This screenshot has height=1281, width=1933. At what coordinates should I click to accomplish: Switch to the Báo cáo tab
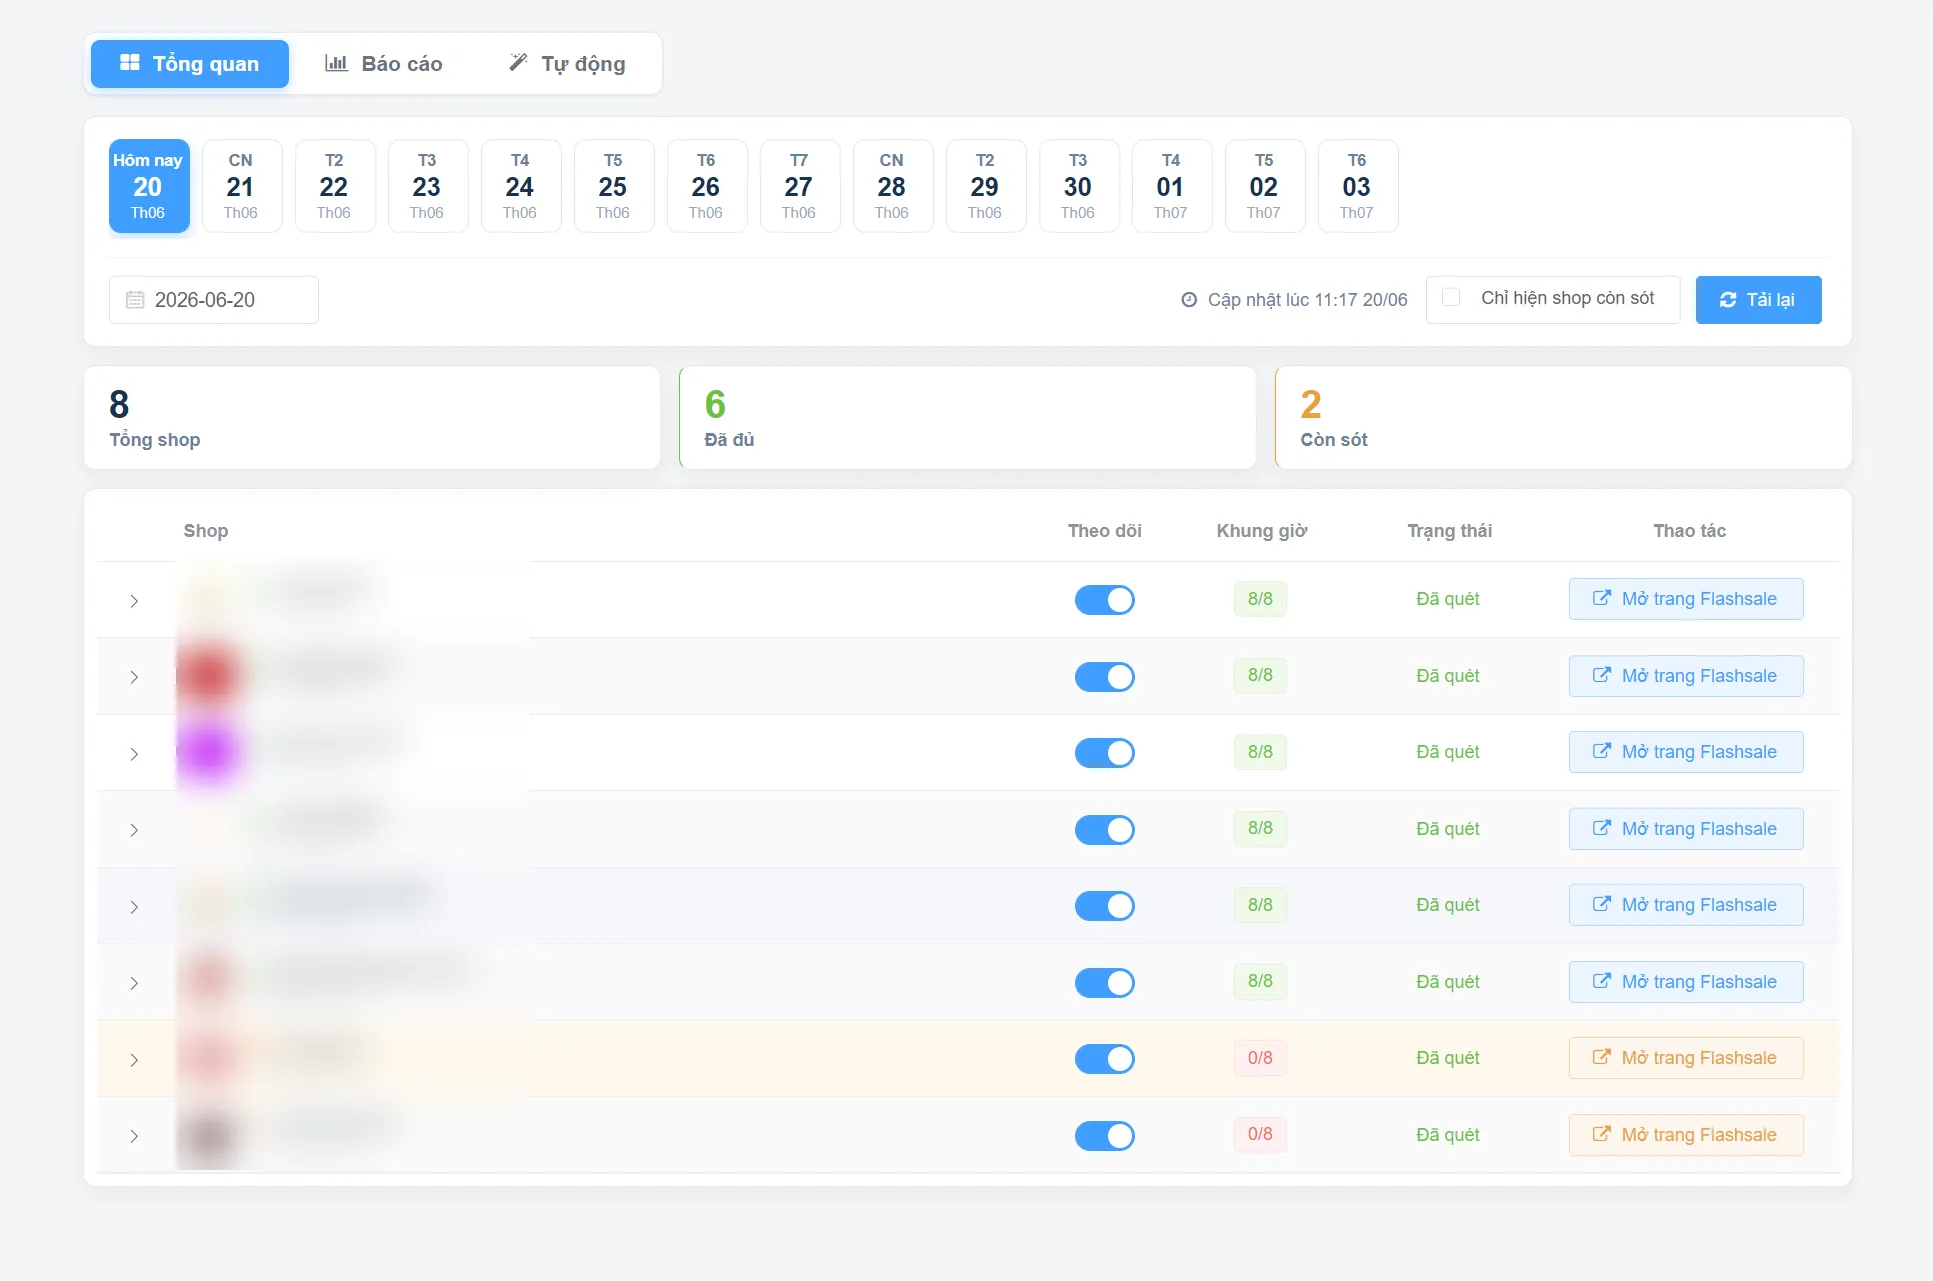point(384,64)
